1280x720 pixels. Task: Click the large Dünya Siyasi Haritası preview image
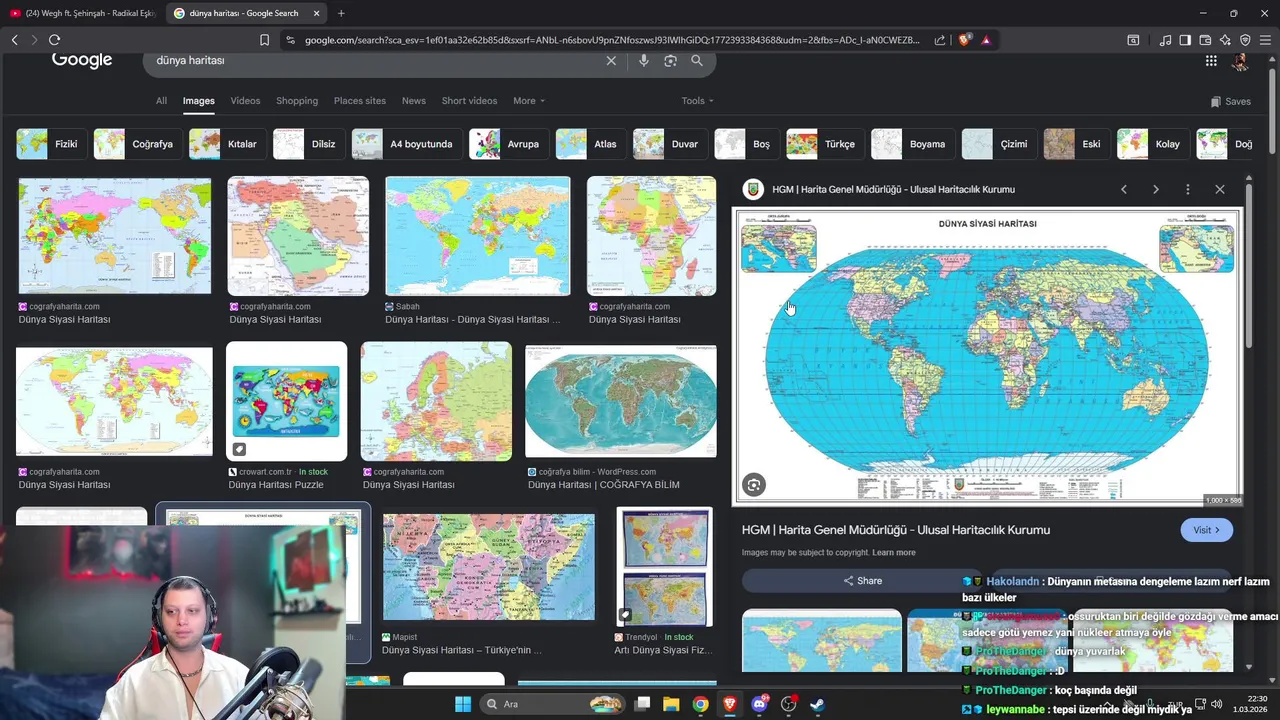point(988,355)
